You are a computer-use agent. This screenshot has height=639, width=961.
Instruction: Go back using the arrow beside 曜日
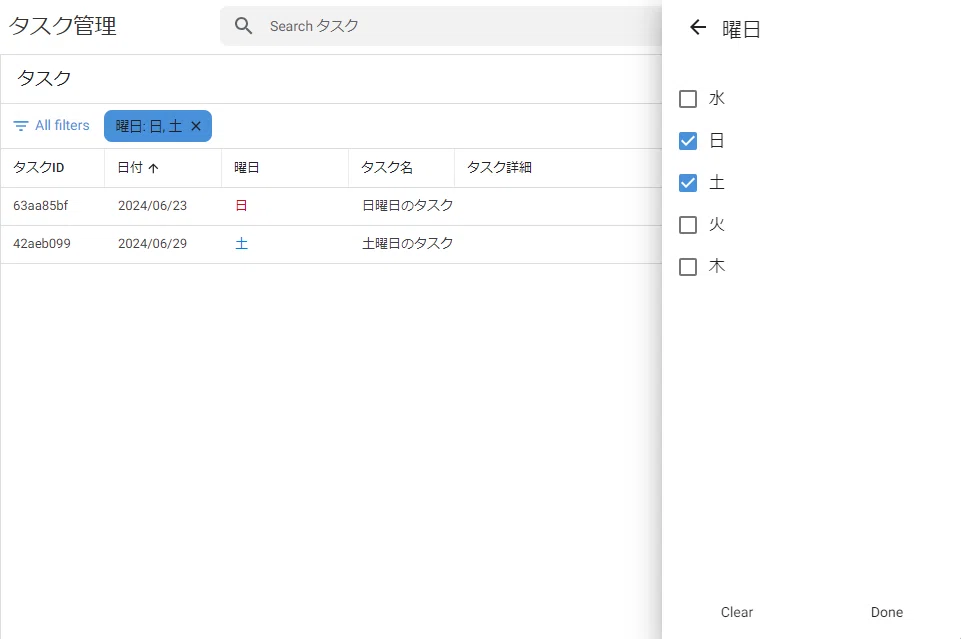[698, 27]
